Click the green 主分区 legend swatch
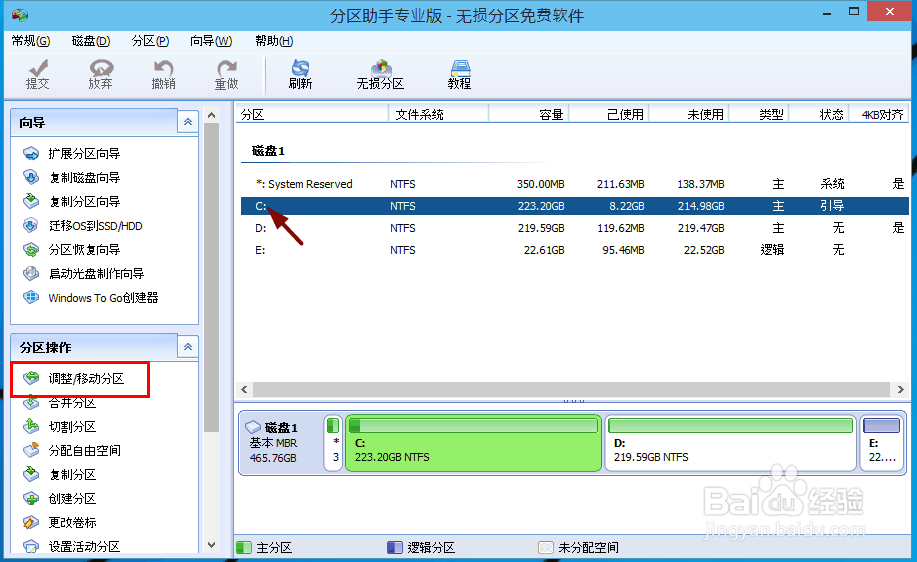This screenshot has height=562, width=917. [243, 547]
